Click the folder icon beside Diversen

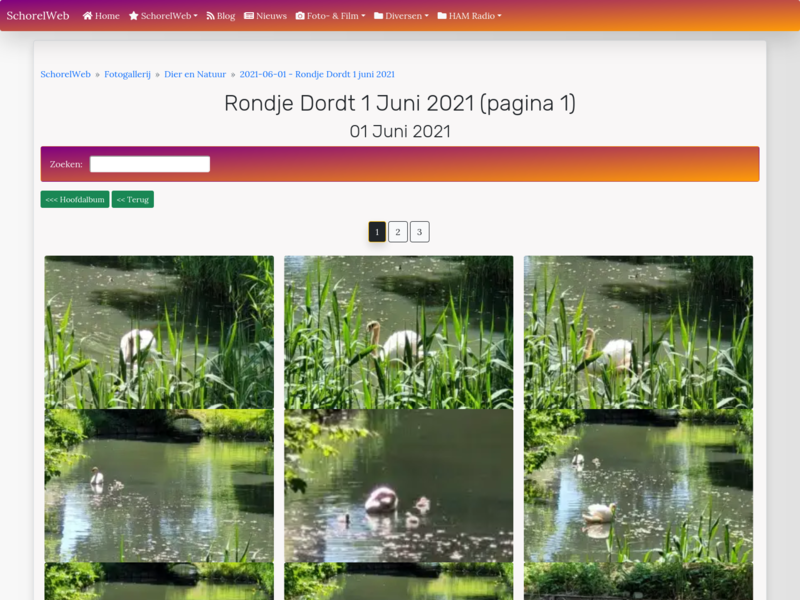pos(379,16)
